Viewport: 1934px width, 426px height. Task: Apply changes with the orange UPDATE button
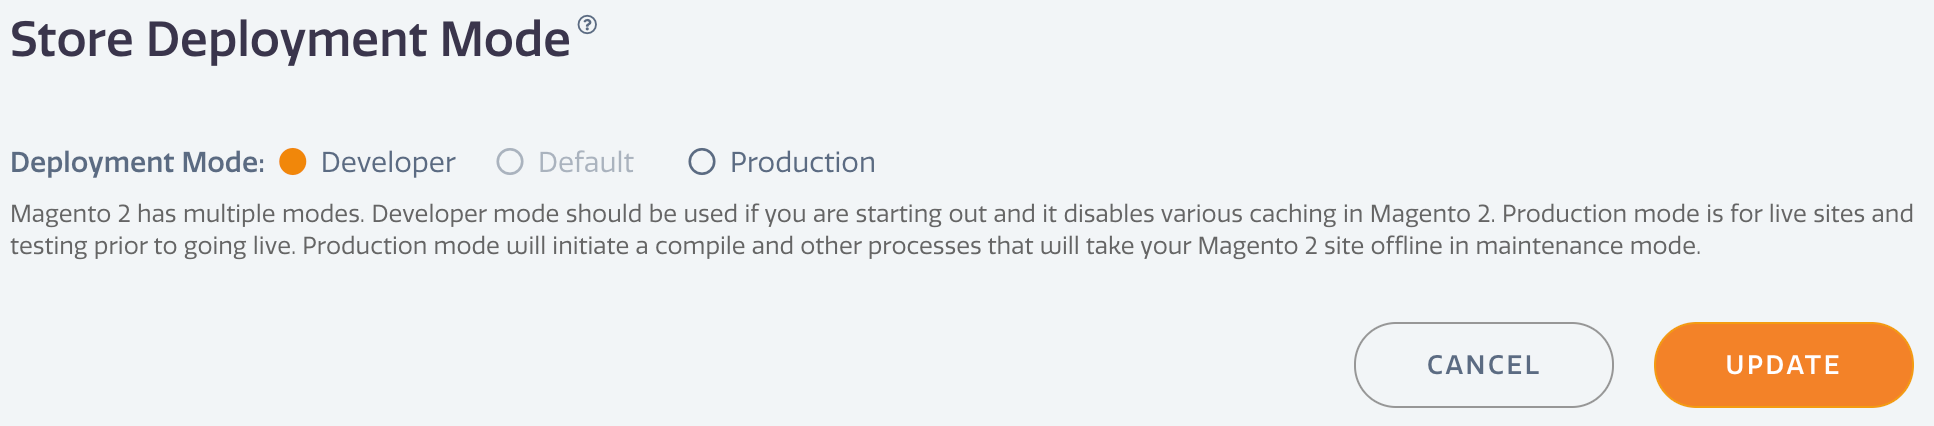pyautogui.click(x=1784, y=365)
